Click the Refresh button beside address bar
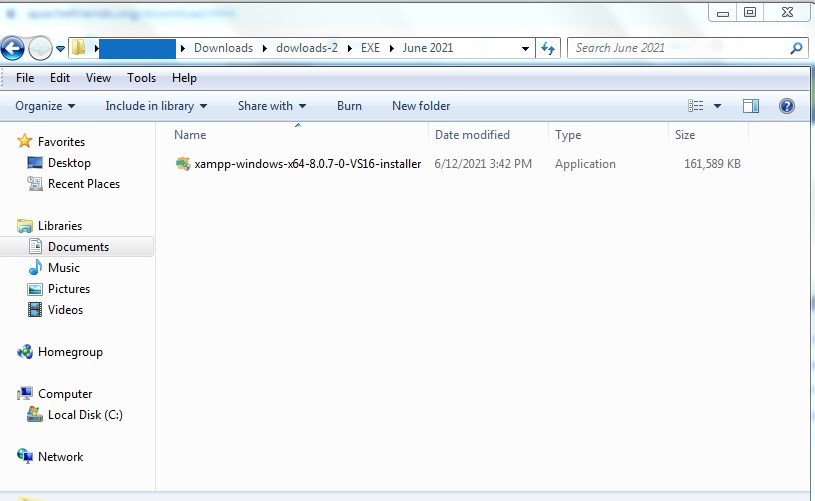The width and height of the screenshot is (815, 501). click(548, 48)
